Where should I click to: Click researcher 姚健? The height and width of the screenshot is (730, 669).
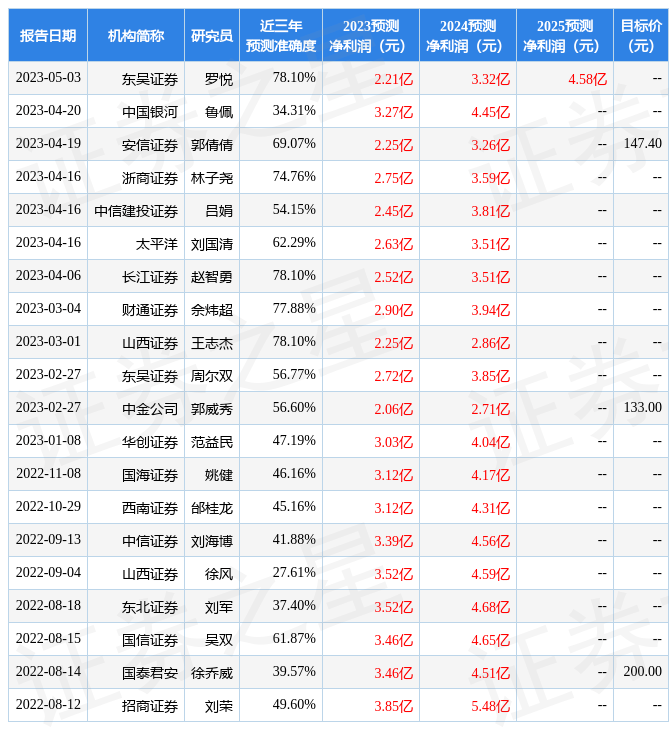coord(219,476)
